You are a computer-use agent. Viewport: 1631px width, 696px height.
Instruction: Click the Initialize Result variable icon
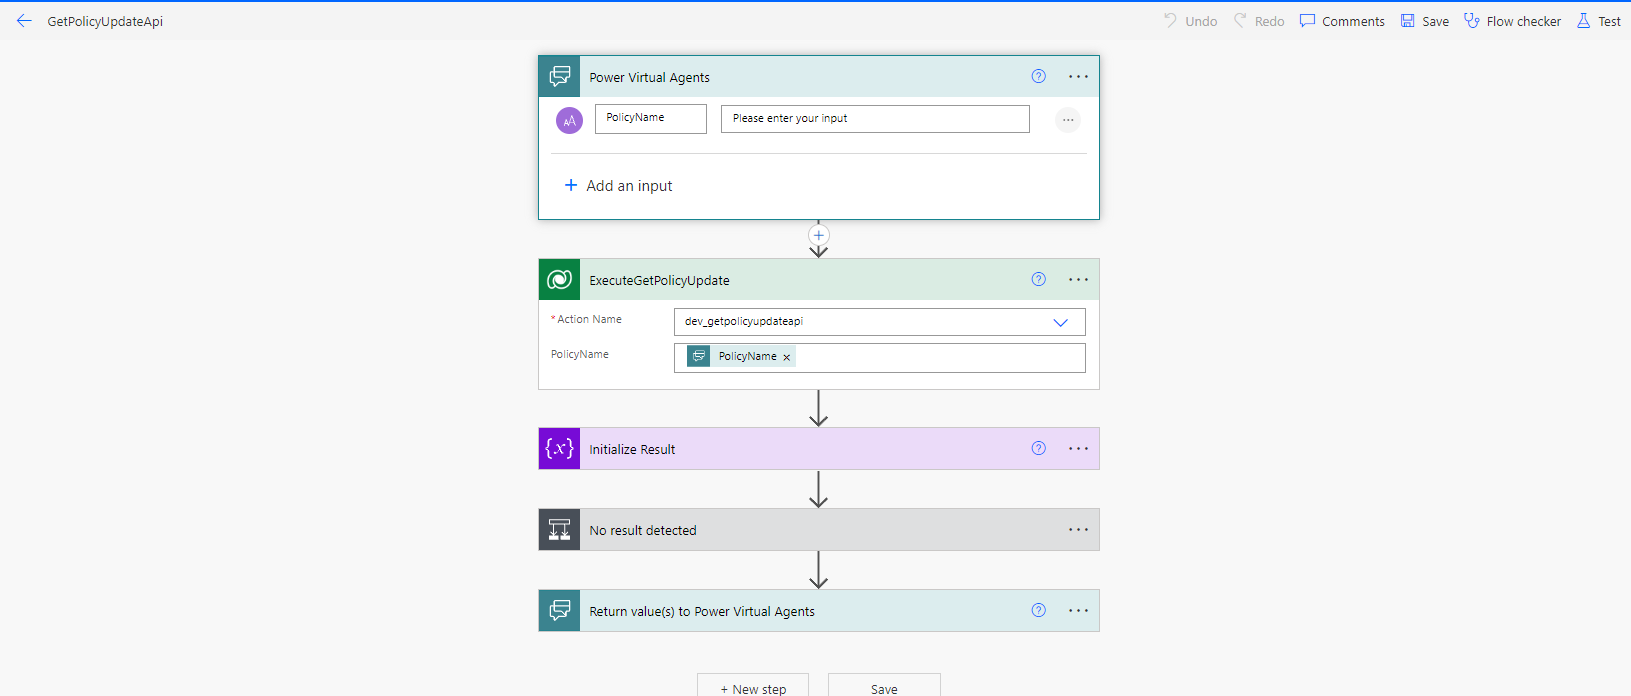pyautogui.click(x=560, y=449)
